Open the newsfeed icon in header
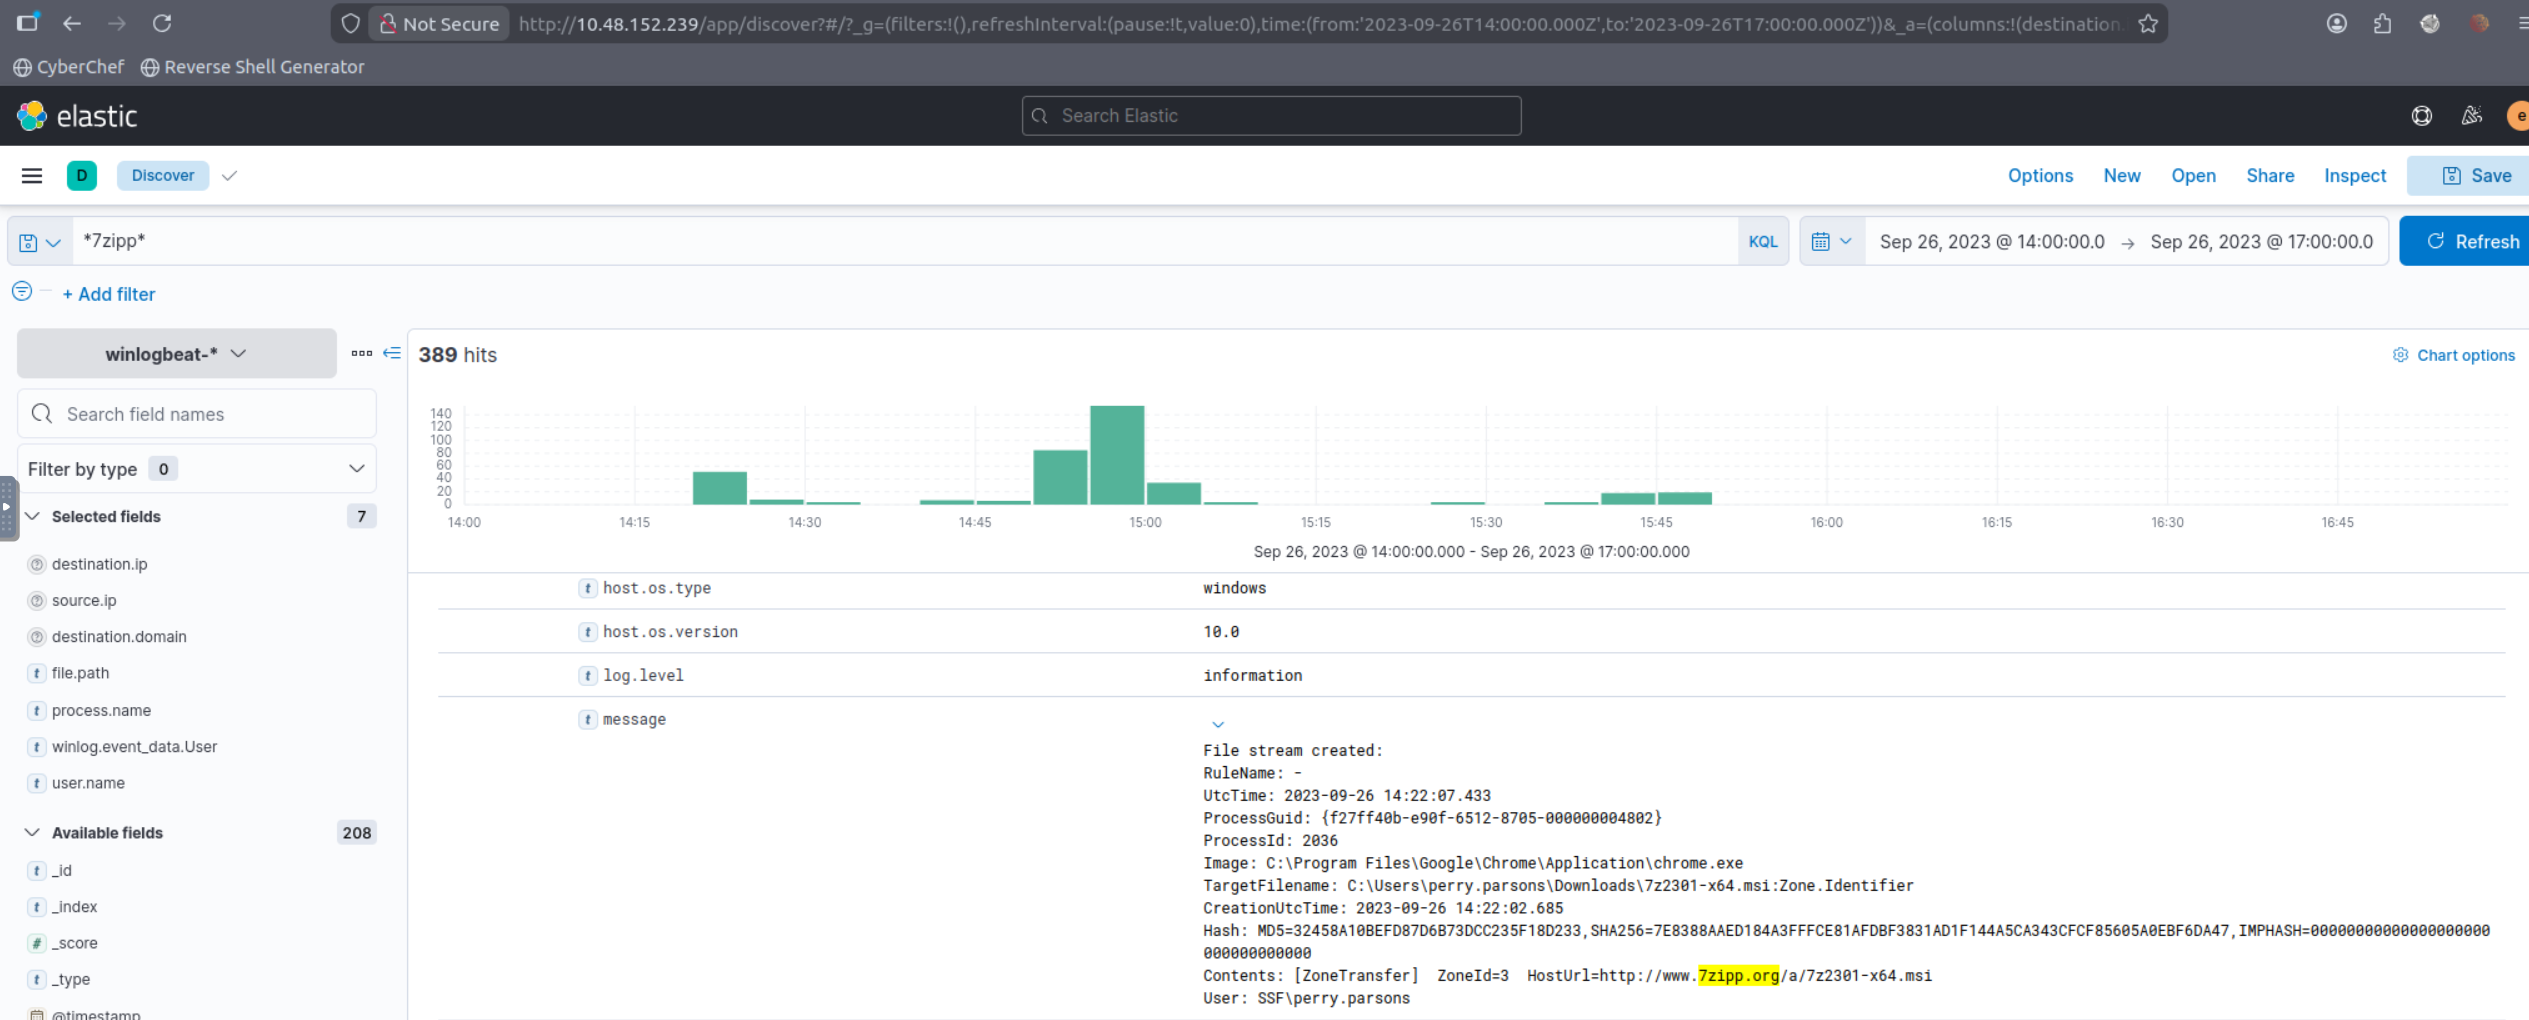Viewport: 2529px width, 1020px height. tap(2471, 116)
